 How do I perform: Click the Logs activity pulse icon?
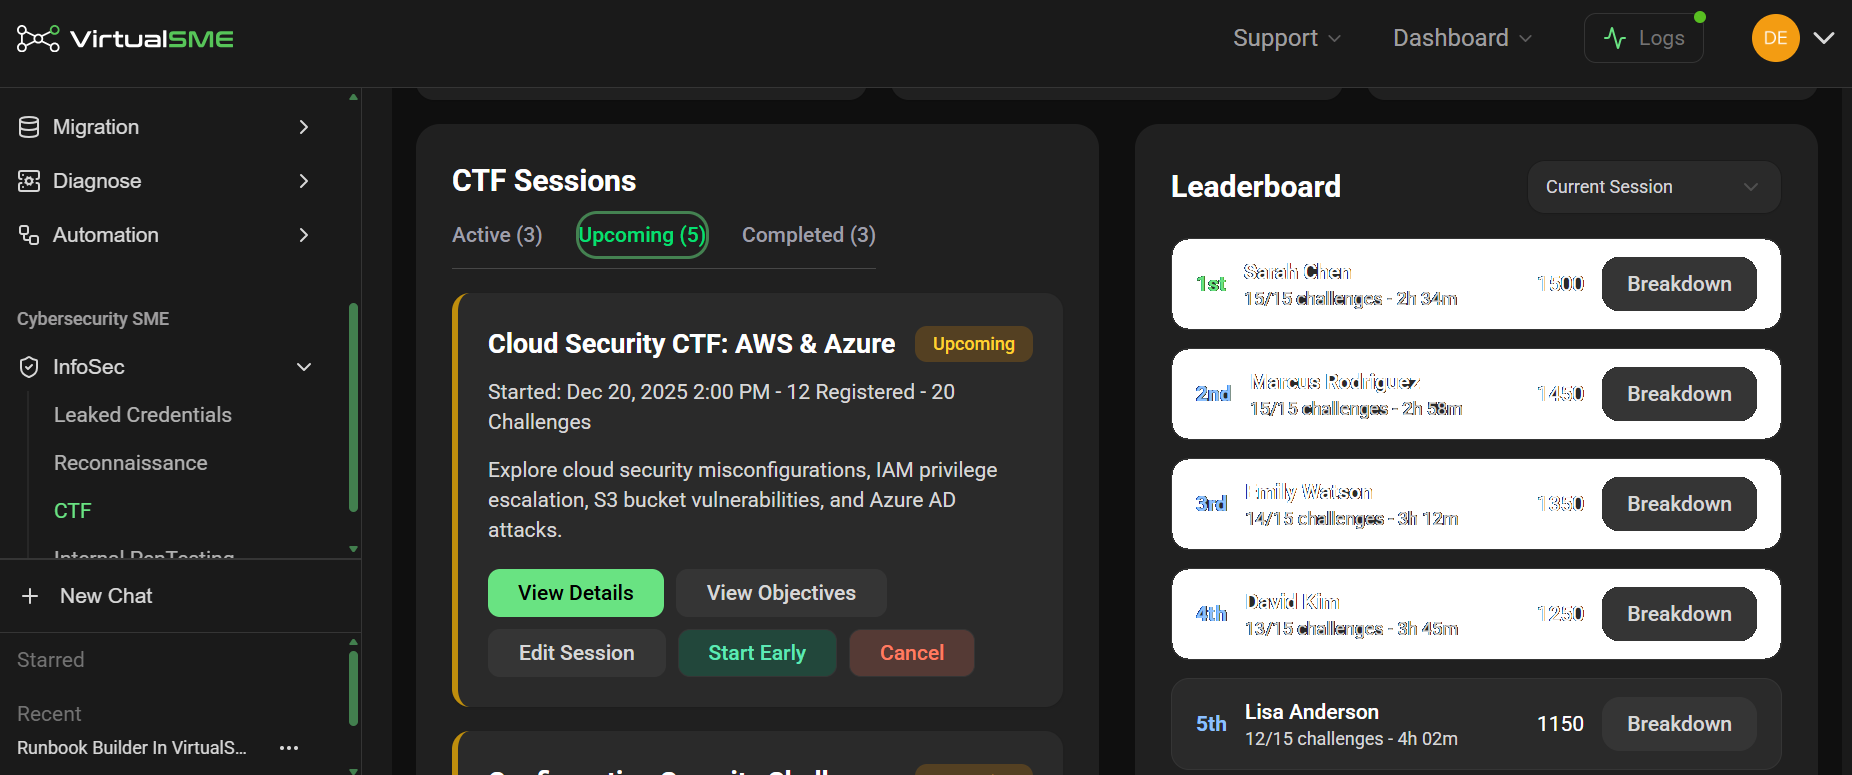(1615, 38)
